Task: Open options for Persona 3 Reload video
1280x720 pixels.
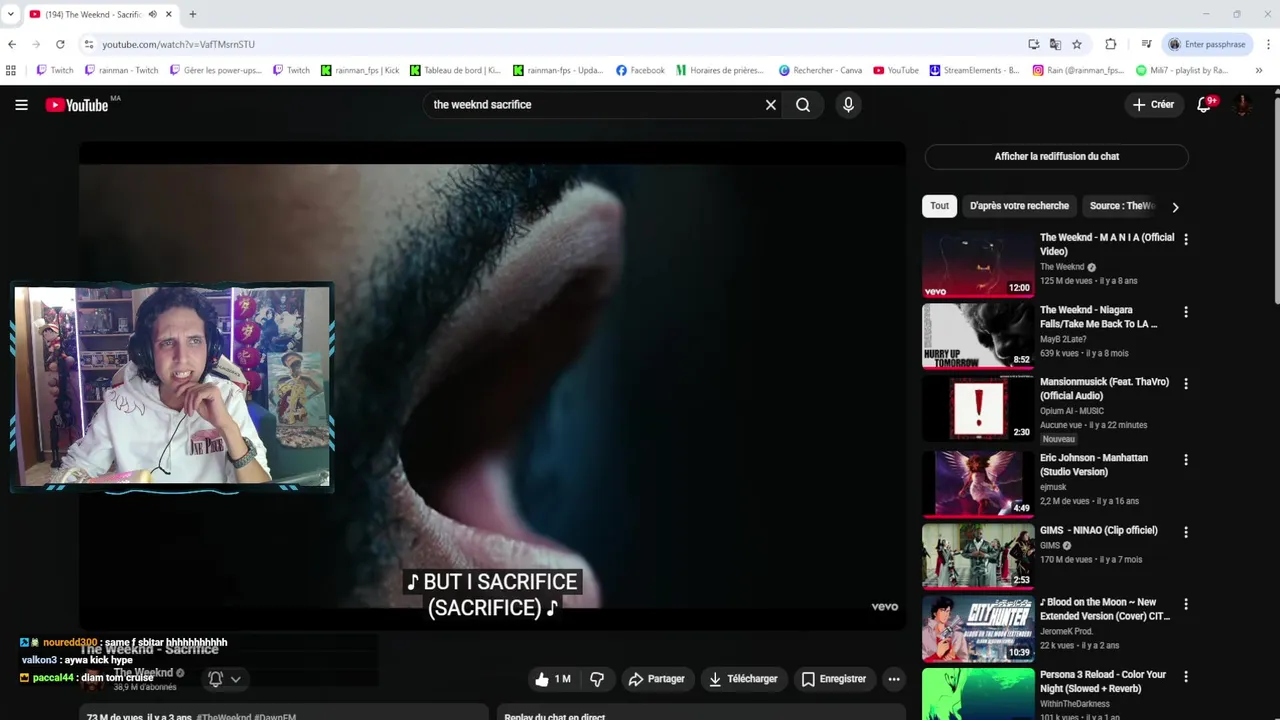Action: (x=1186, y=677)
